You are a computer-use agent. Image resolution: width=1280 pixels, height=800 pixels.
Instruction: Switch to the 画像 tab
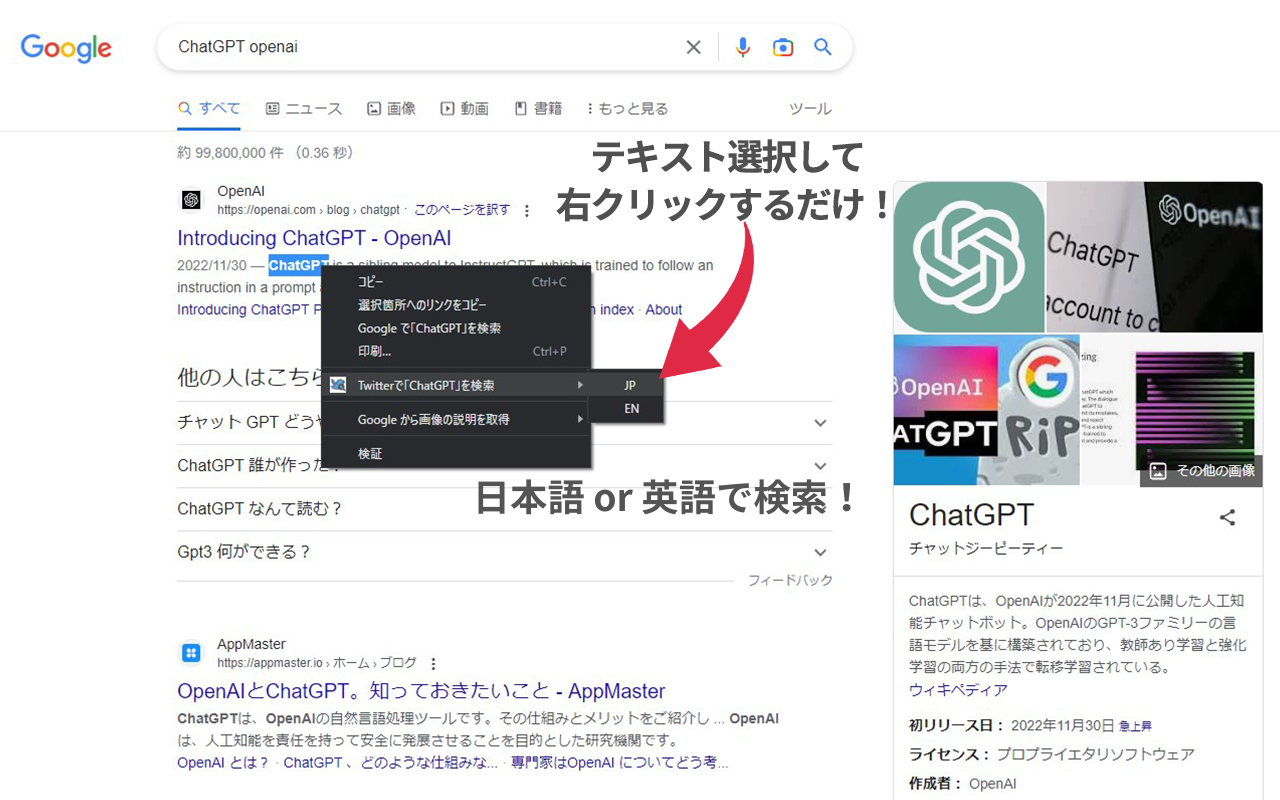[x=391, y=108]
